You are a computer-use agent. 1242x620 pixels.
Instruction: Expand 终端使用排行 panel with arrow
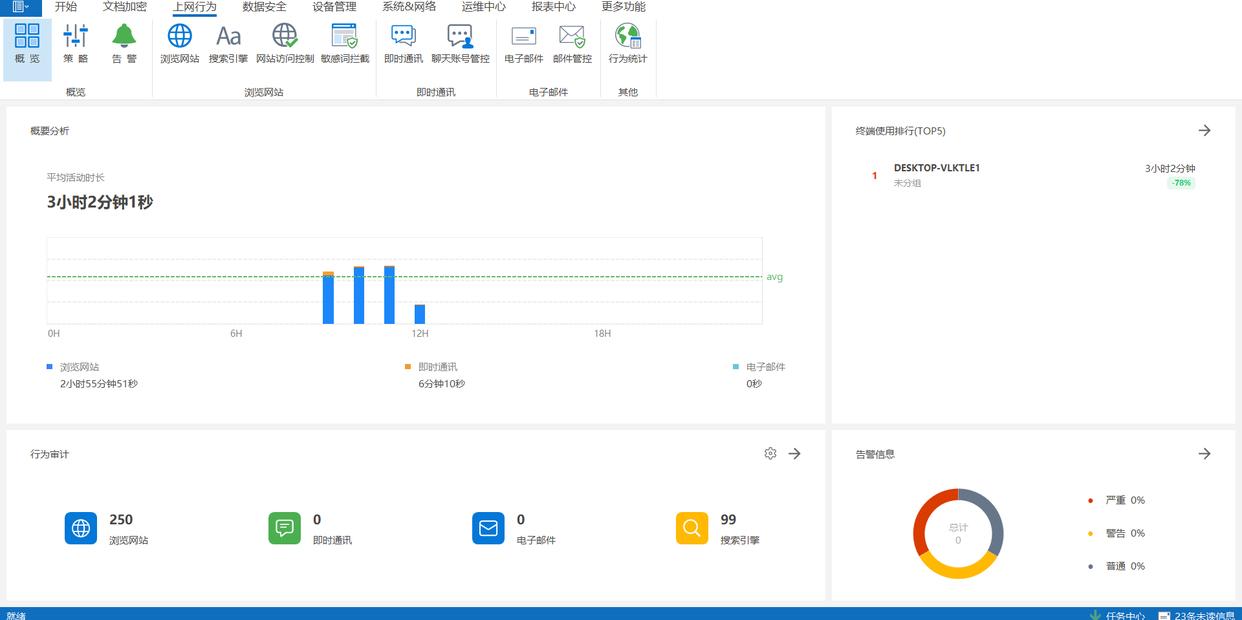click(1204, 131)
